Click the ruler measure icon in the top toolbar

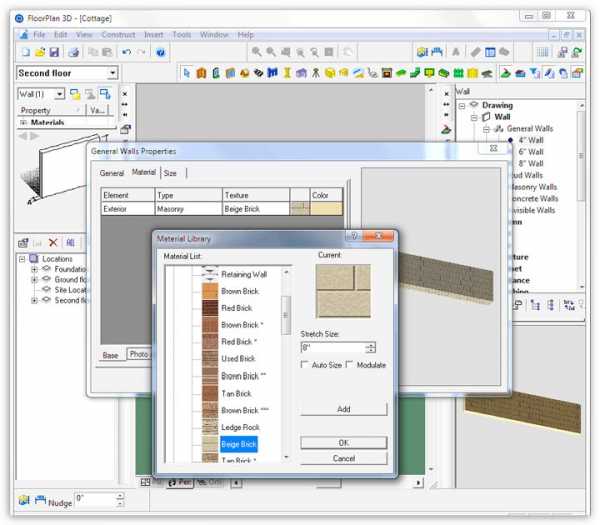click(475, 52)
